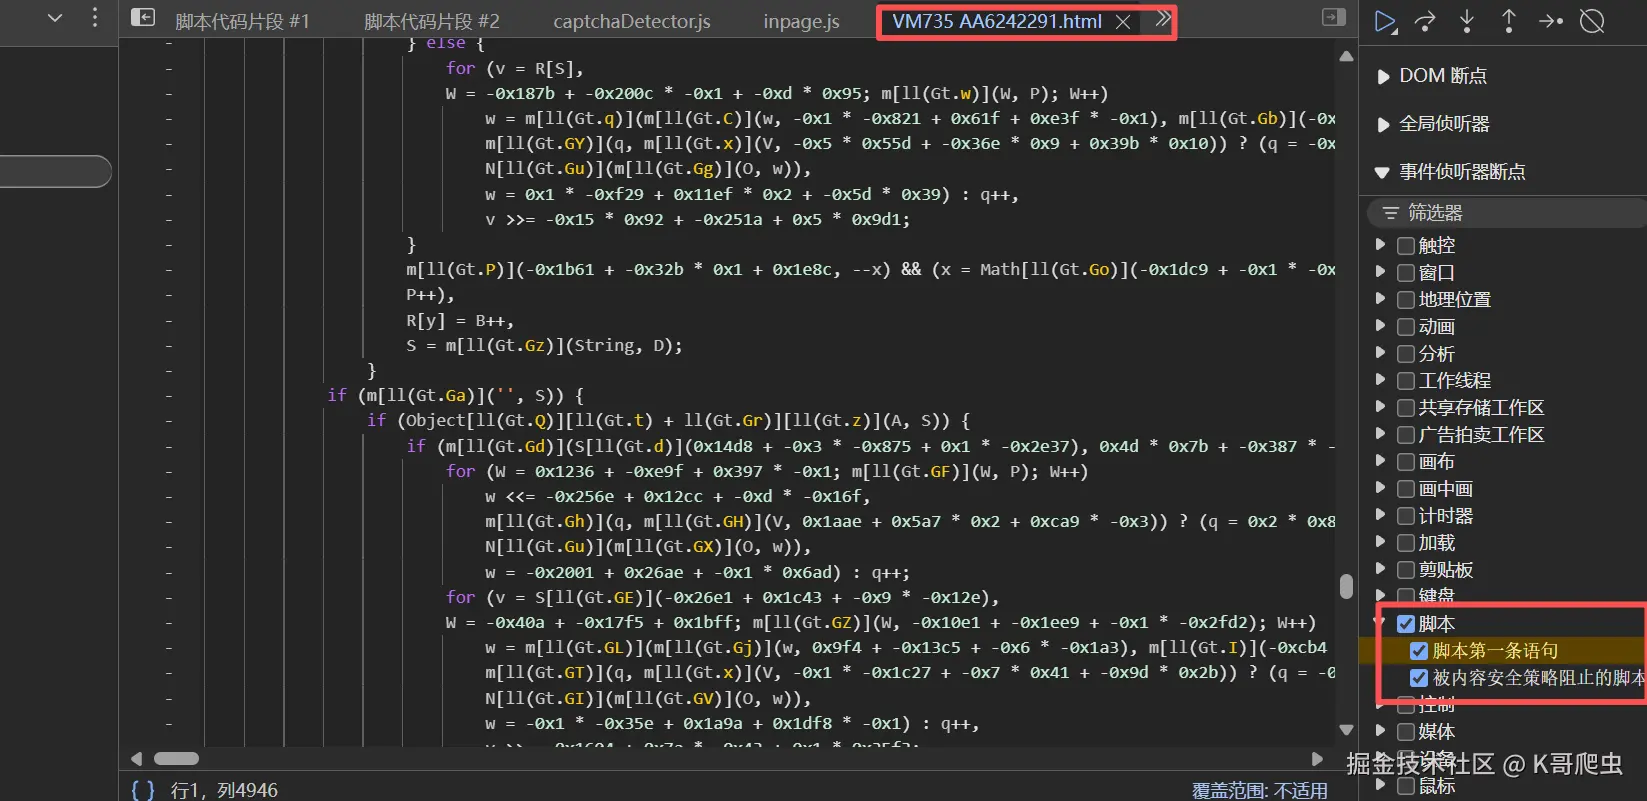Enable the 工作线程 breakpoint checkbox
The width and height of the screenshot is (1647, 801).
(1406, 381)
